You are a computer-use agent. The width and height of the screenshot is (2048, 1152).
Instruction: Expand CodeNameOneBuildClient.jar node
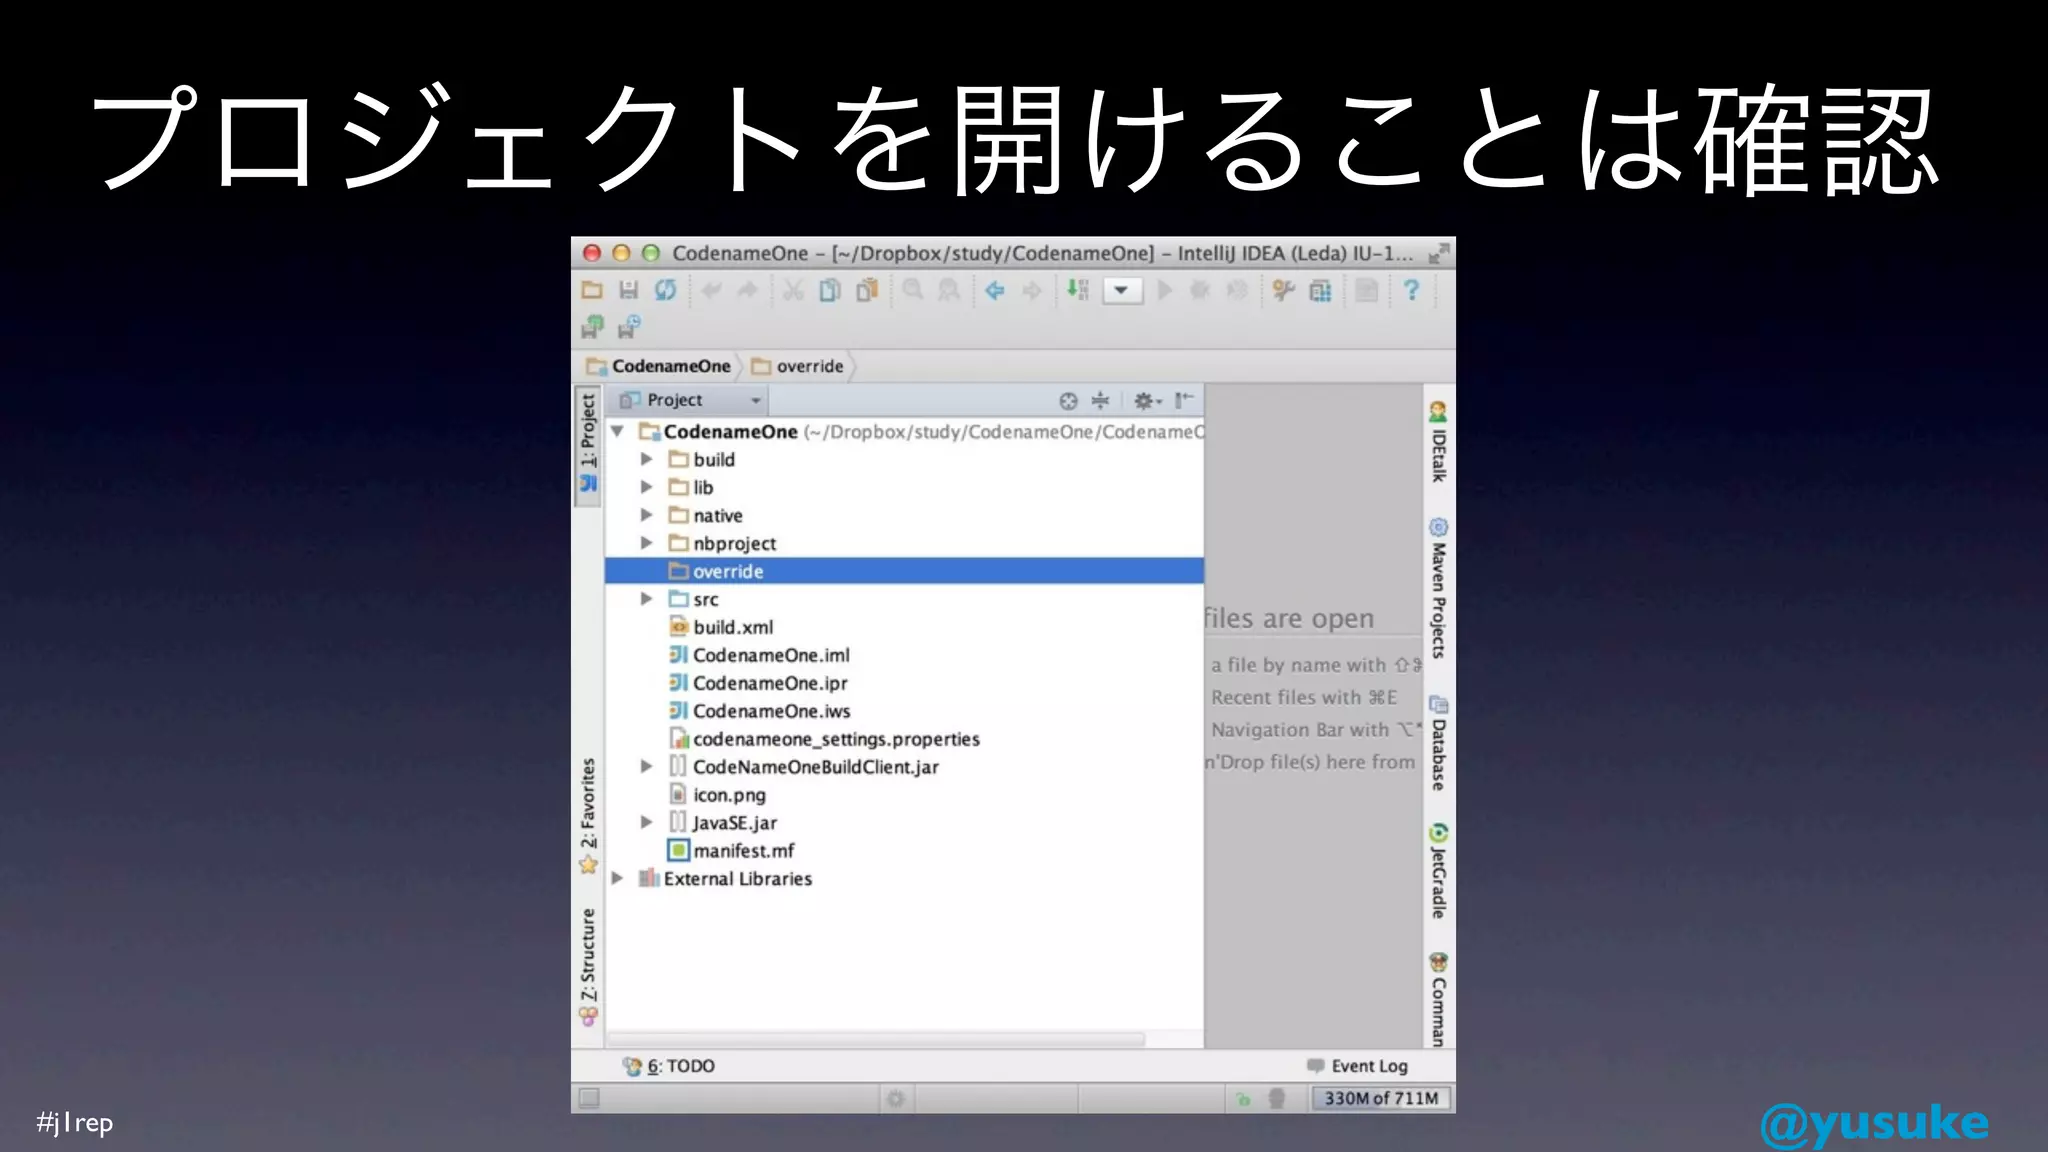point(646,767)
